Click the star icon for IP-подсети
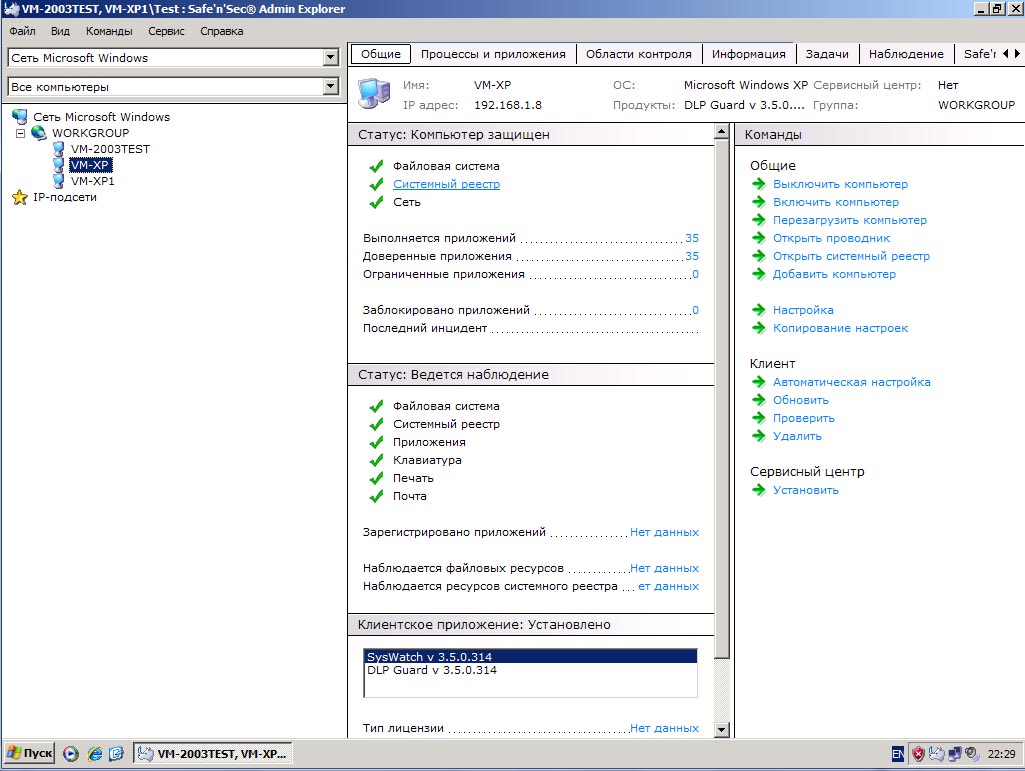 coord(20,197)
